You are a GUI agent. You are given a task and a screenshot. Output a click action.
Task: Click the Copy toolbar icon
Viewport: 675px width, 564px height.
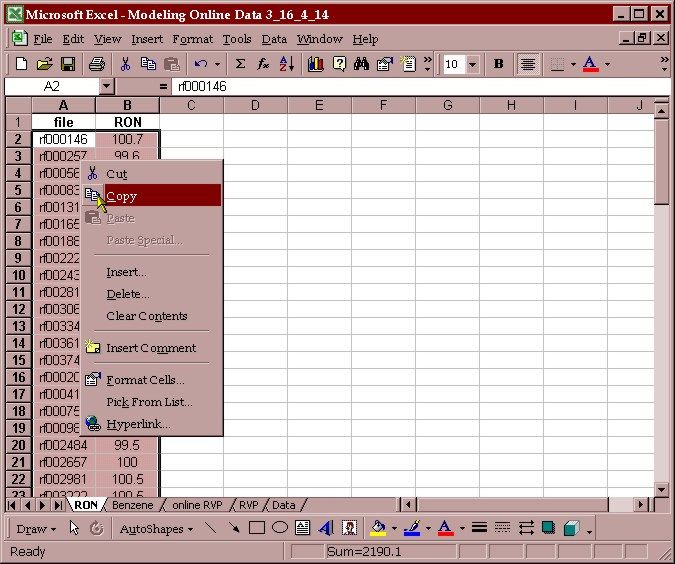tap(148, 64)
